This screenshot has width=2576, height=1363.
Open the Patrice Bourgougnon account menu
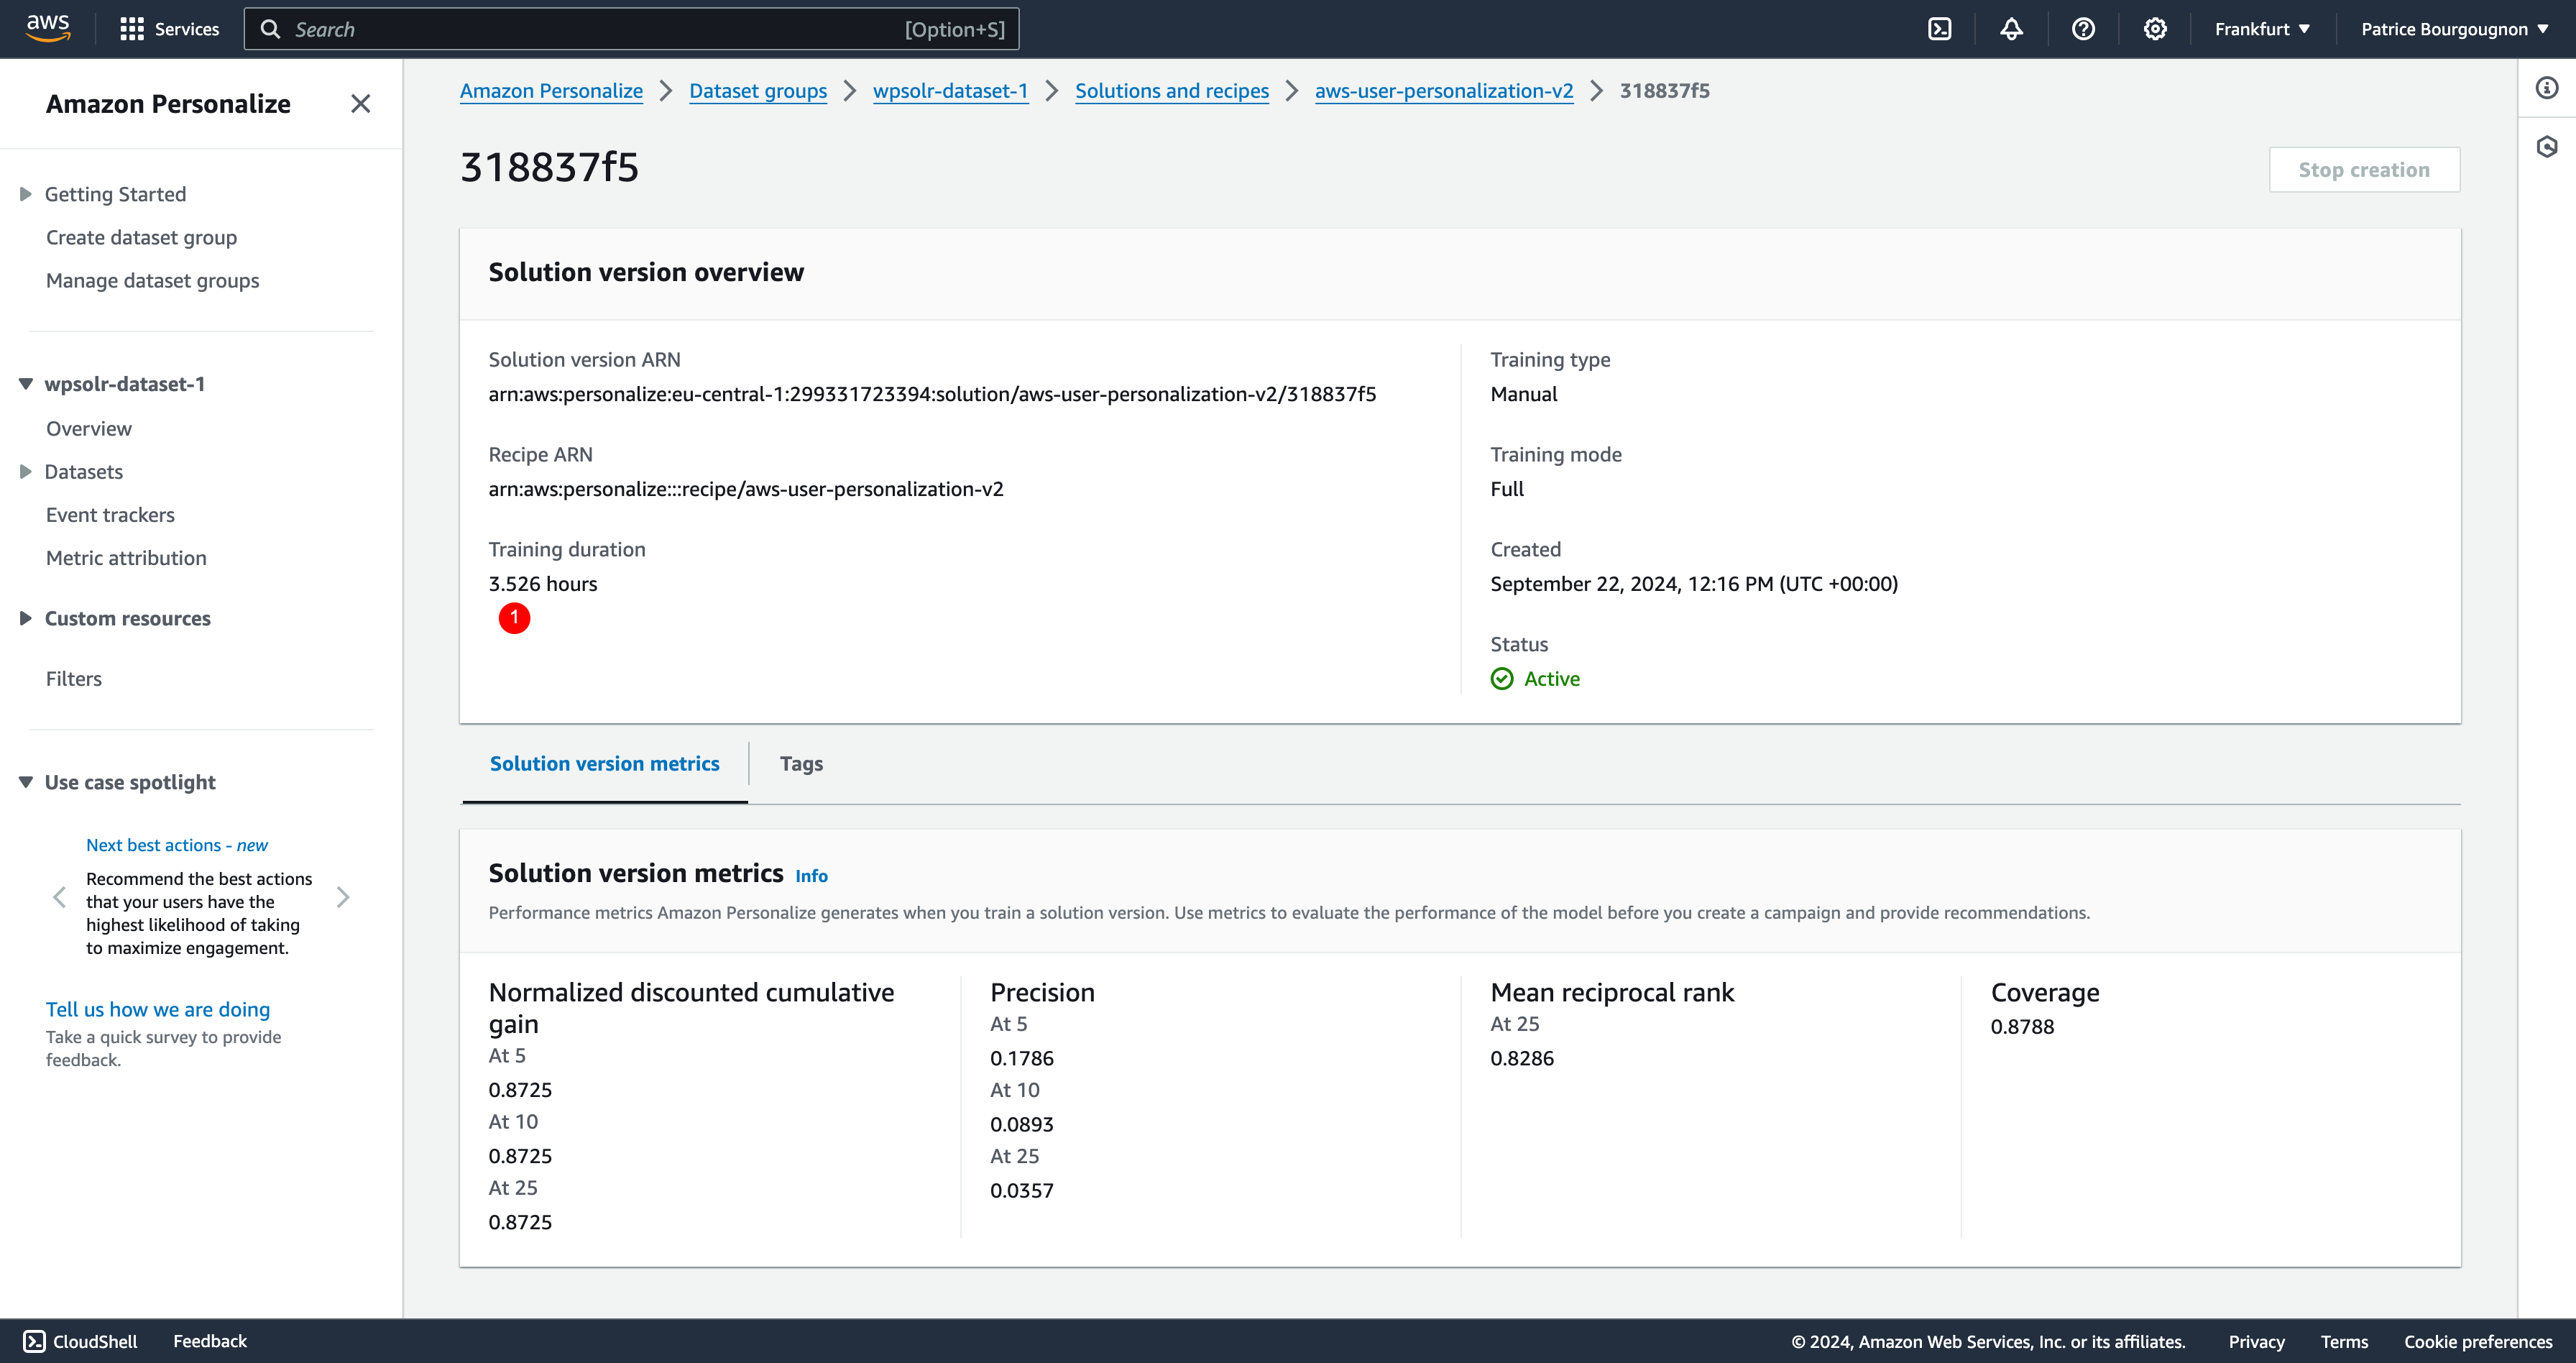coord(2454,29)
